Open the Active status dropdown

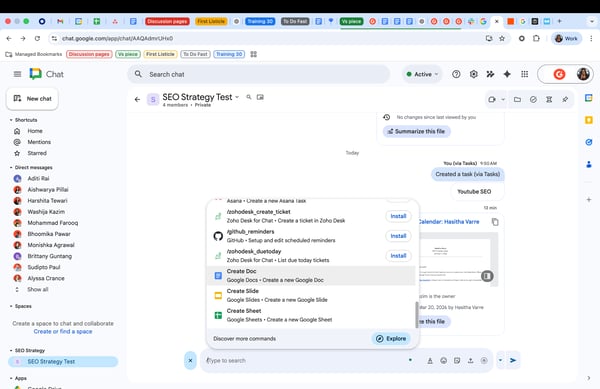point(422,74)
